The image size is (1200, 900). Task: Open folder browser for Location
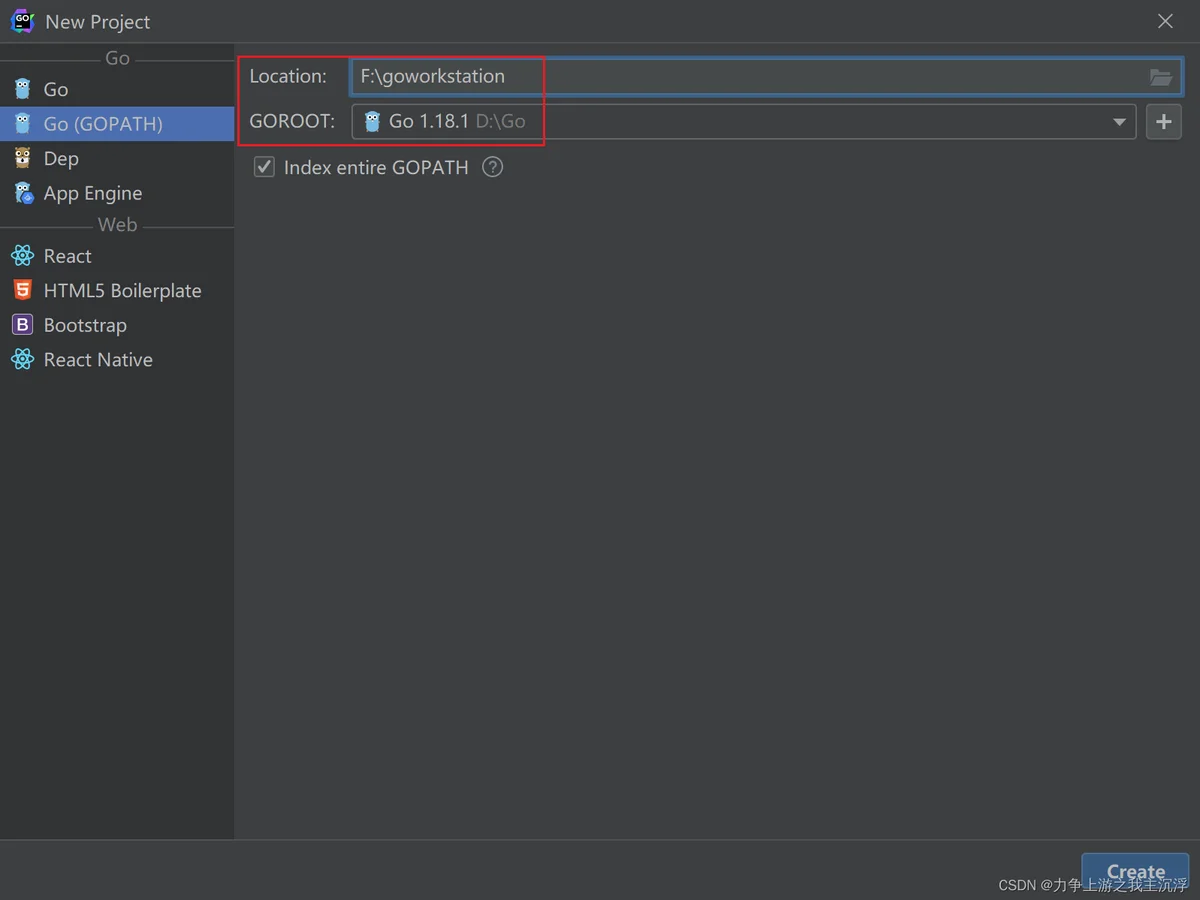1160,77
